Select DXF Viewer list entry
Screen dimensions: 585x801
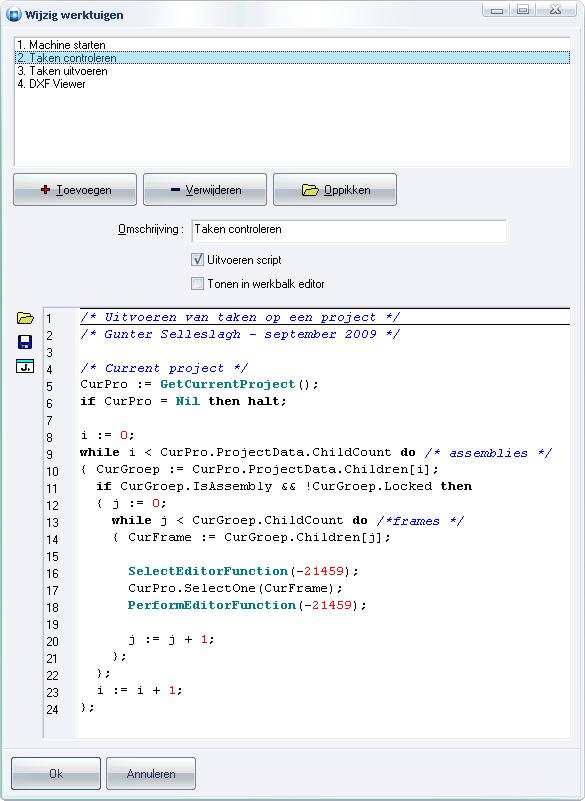292,84
